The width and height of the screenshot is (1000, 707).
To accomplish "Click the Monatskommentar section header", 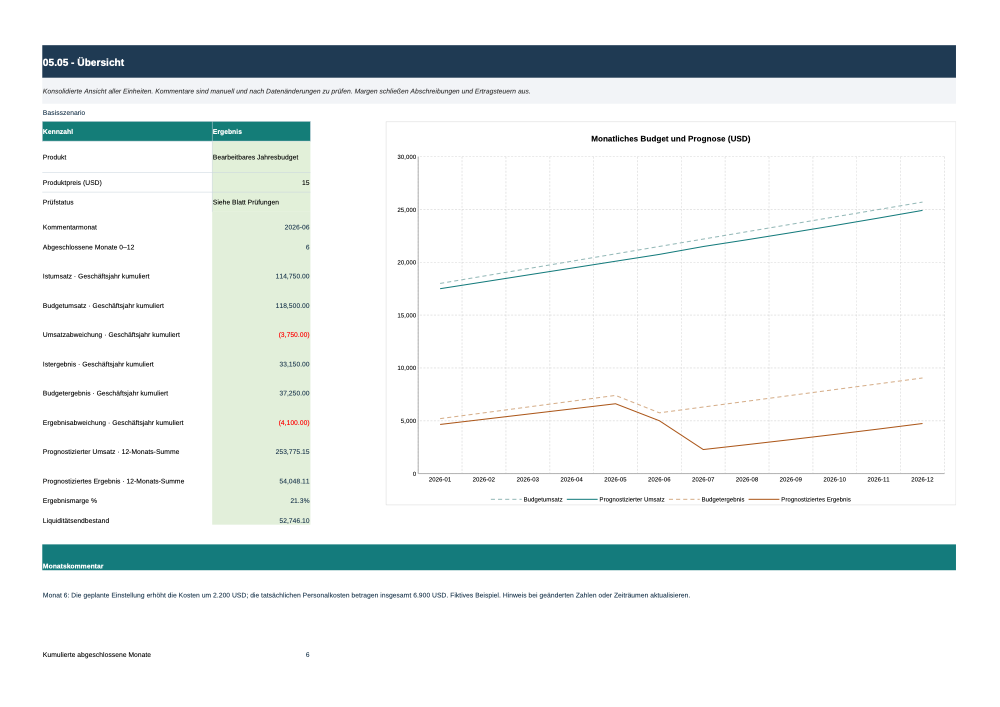I will coord(499,557).
